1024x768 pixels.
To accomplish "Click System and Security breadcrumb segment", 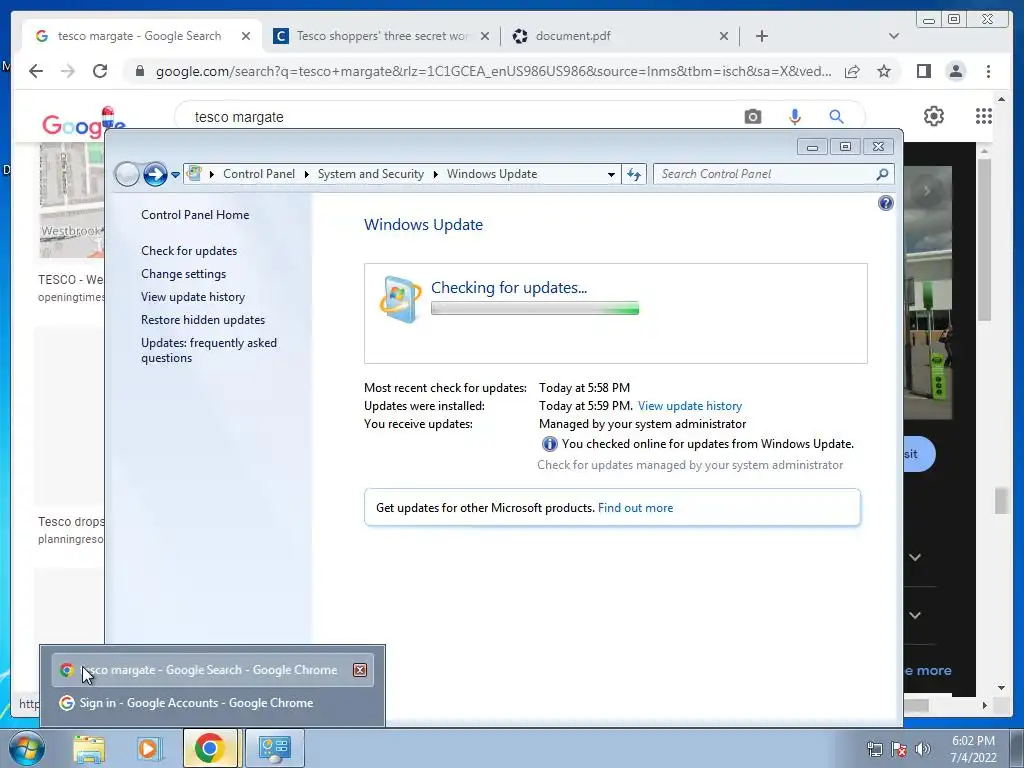I will (x=370, y=174).
